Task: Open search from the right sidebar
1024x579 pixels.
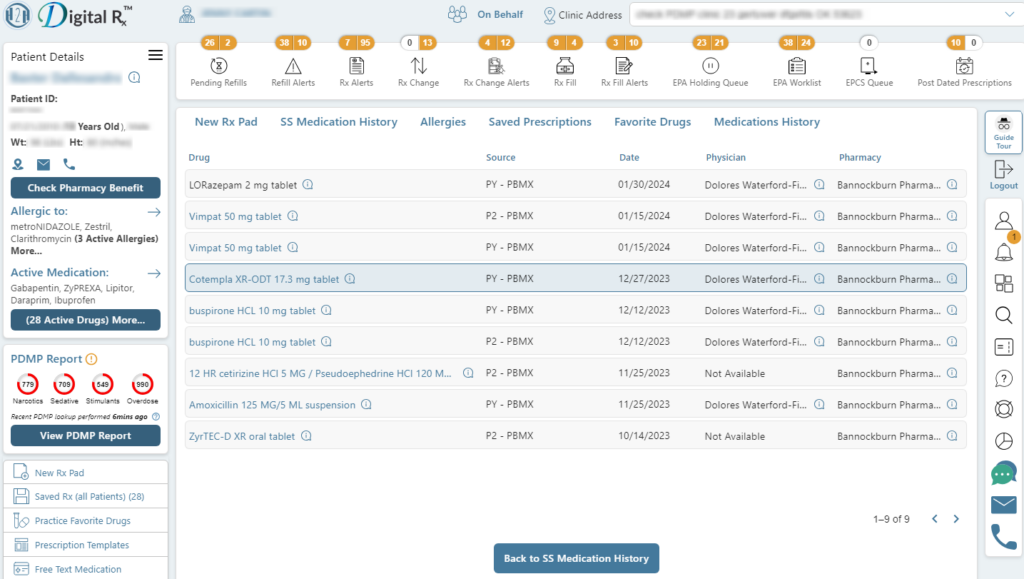Action: [x=1003, y=315]
